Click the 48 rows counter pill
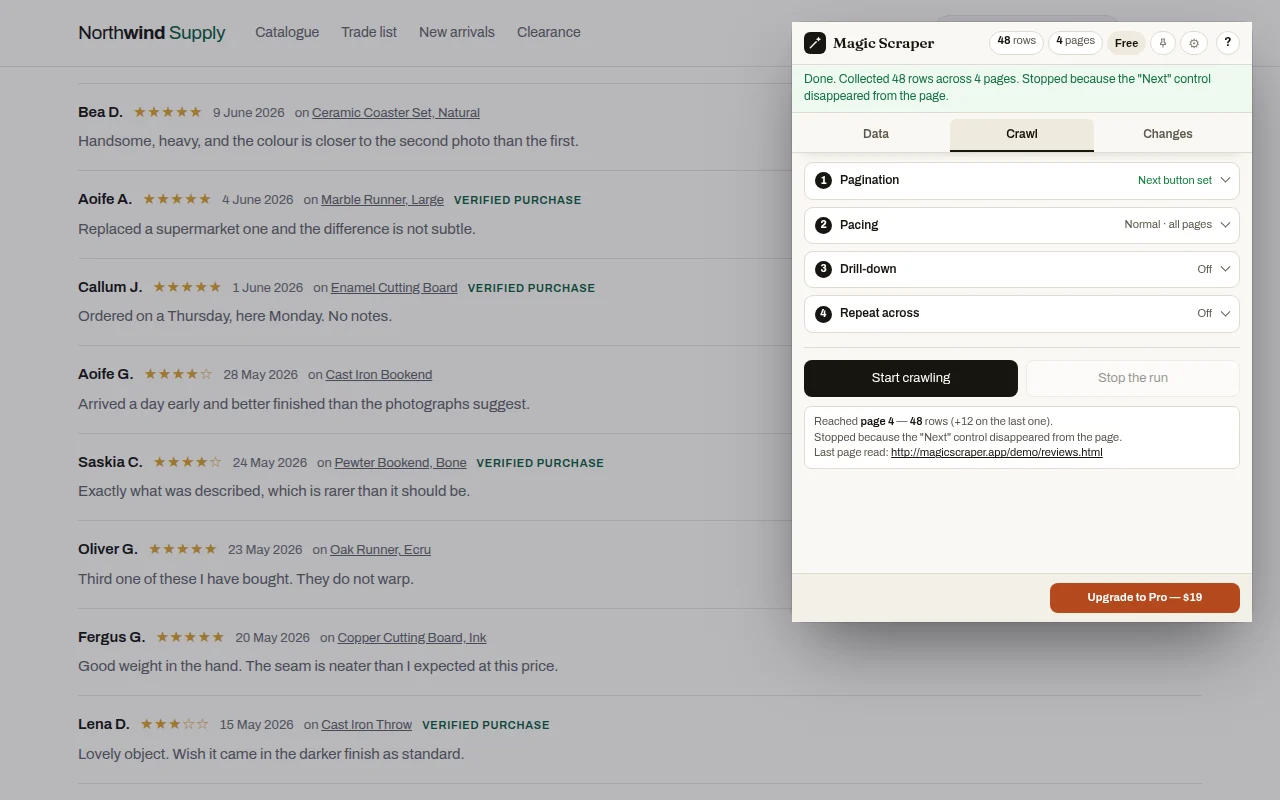This screenshot has width=1280, height=800. coord(1017,42)
